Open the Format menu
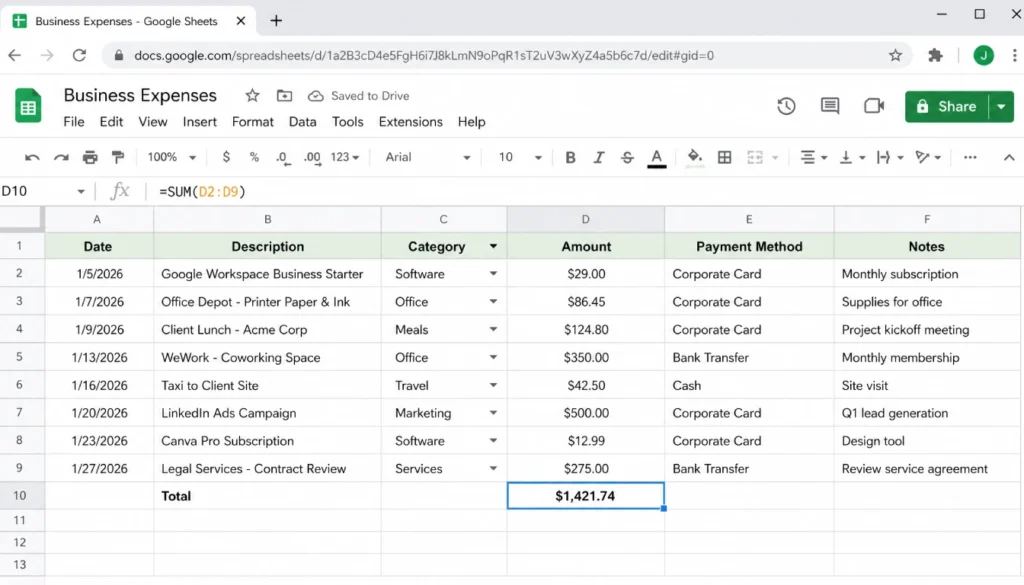This screenshot has height=585, width=1024. (x=253, y=122)
